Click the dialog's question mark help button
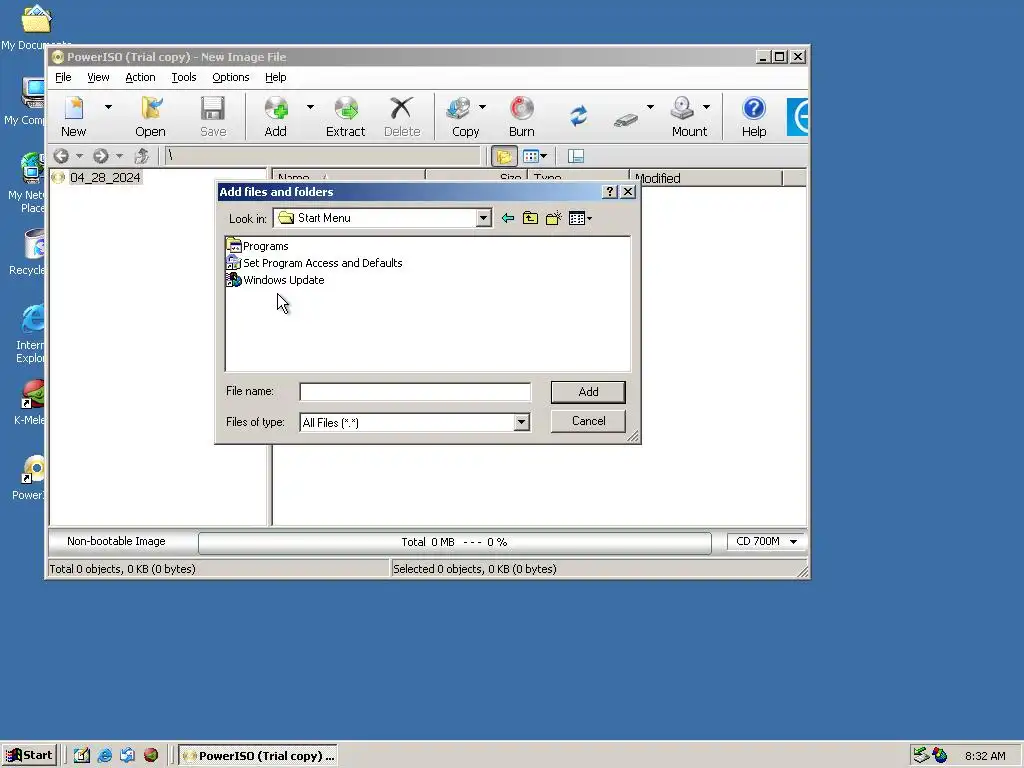The image size is (1024, 768). click(x=609, y=191)
